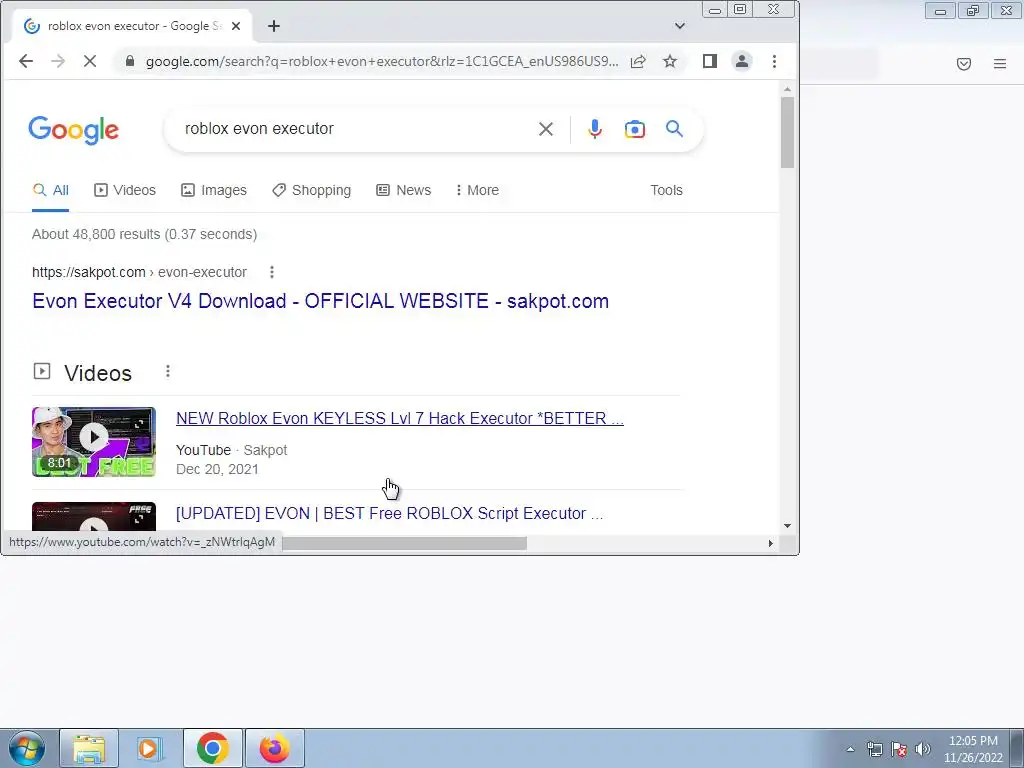The height and width of the screenshot is (768, 1024).
Task: Open '[UPDATED] EVON | BEST Free ROBLOX' video link
Action: click(389, 513)
